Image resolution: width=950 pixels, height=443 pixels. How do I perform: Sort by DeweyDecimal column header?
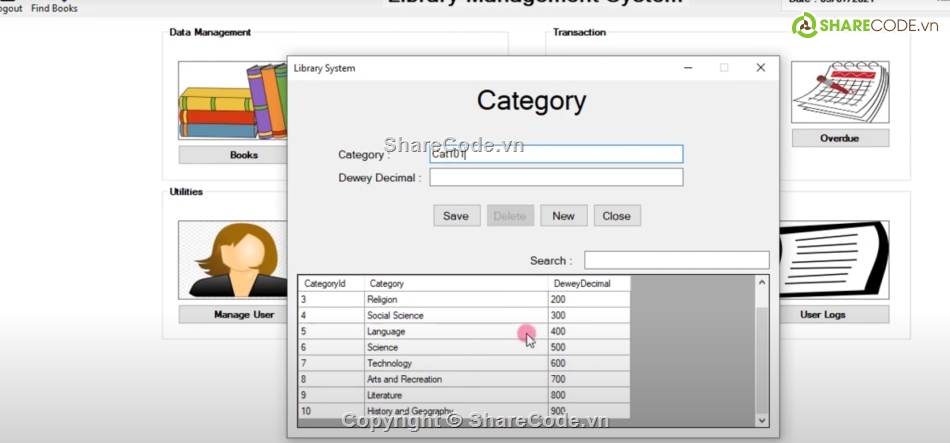pyautogui.click(x=588, y=283)
